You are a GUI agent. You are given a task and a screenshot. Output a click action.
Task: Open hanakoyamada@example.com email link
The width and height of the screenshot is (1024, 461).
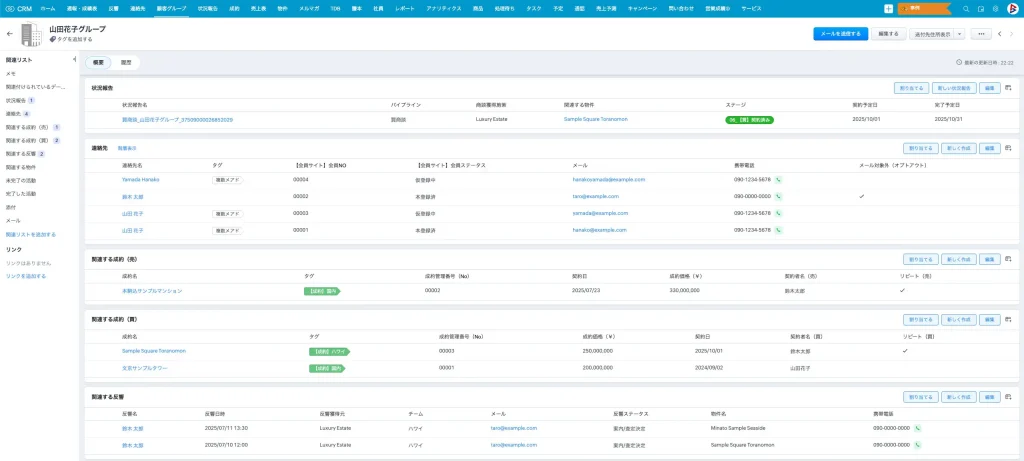click(608, 180)
